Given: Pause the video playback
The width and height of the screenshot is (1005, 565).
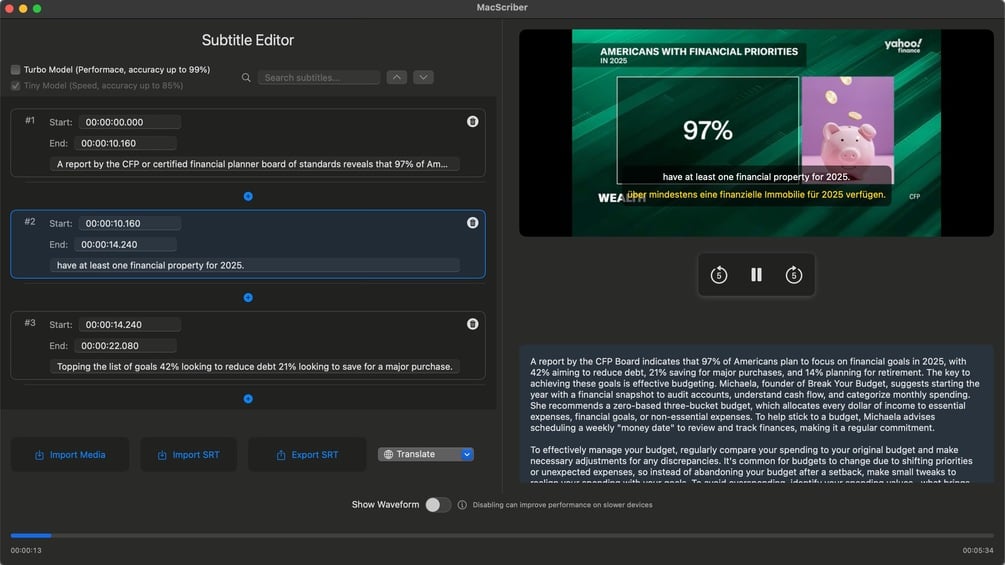Looking at the screenshot, I should click(756, 275).
